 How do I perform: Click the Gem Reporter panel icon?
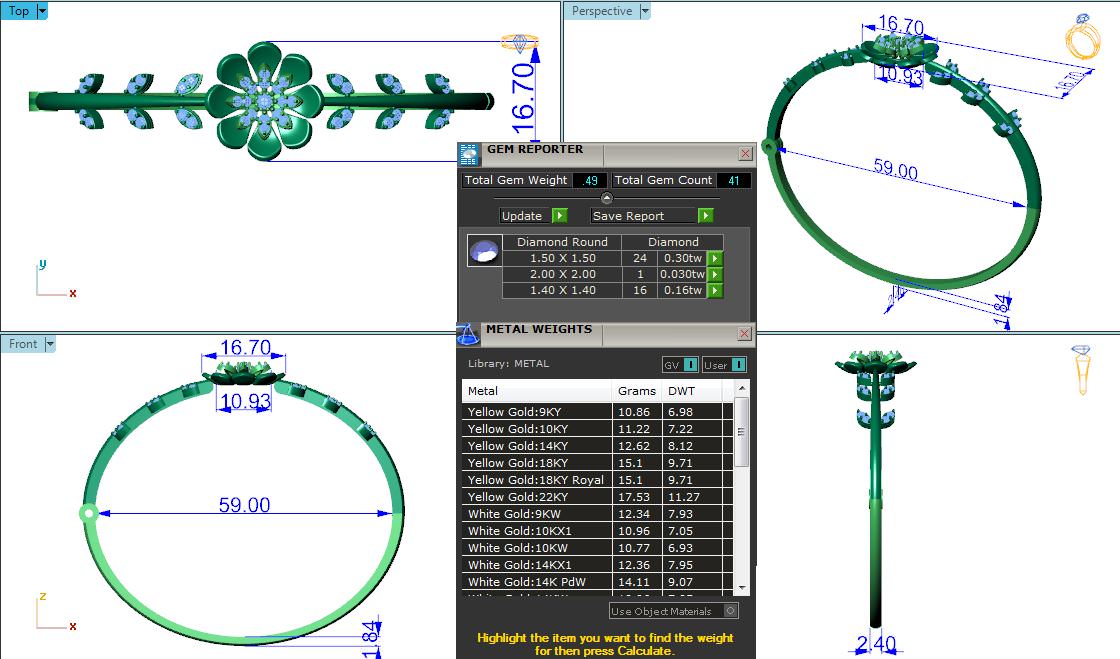click(x=468, y=153)
